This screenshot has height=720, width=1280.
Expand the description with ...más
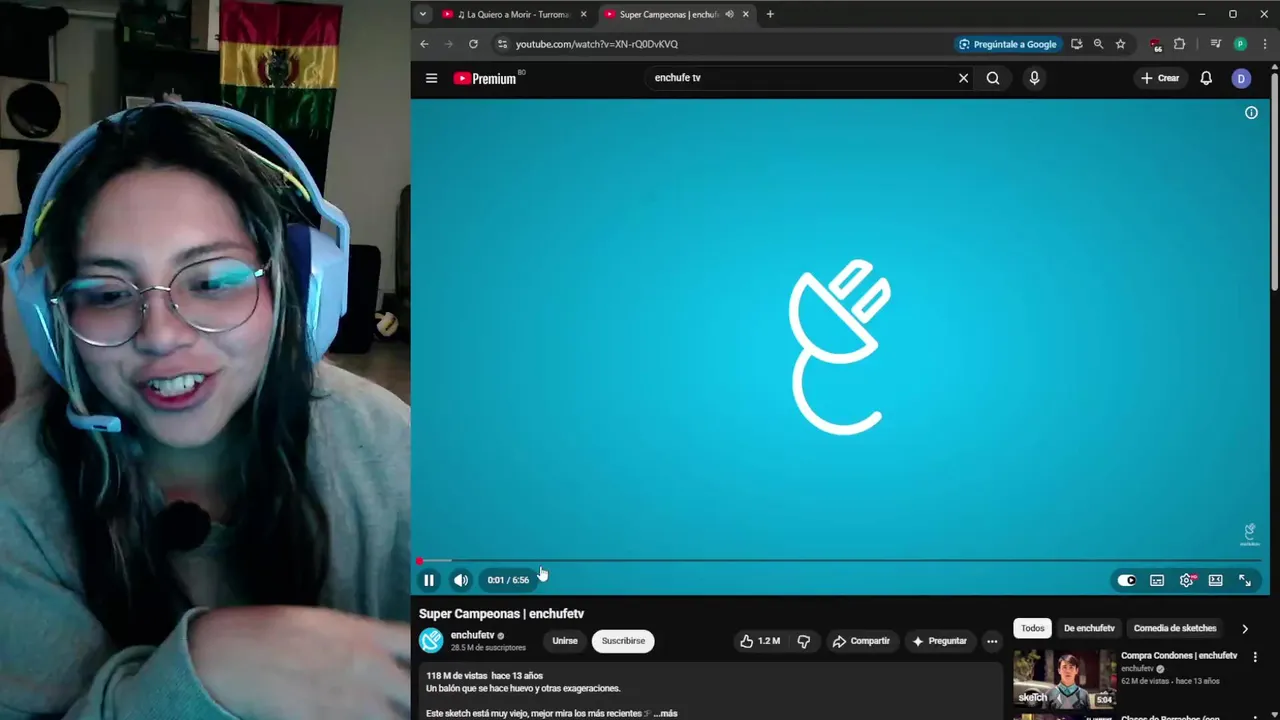pyautogui.click(x=665, y=713)
